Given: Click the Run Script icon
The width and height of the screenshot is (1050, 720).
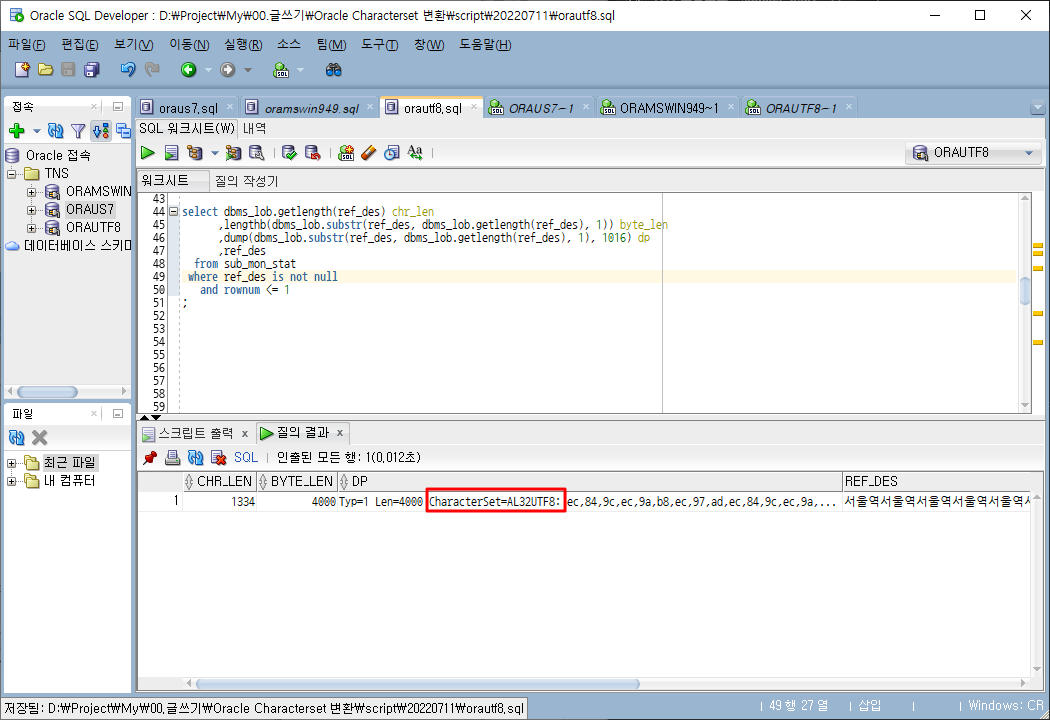Looking at the screenshot, I should pyautogui.click(x=171, y=153).
